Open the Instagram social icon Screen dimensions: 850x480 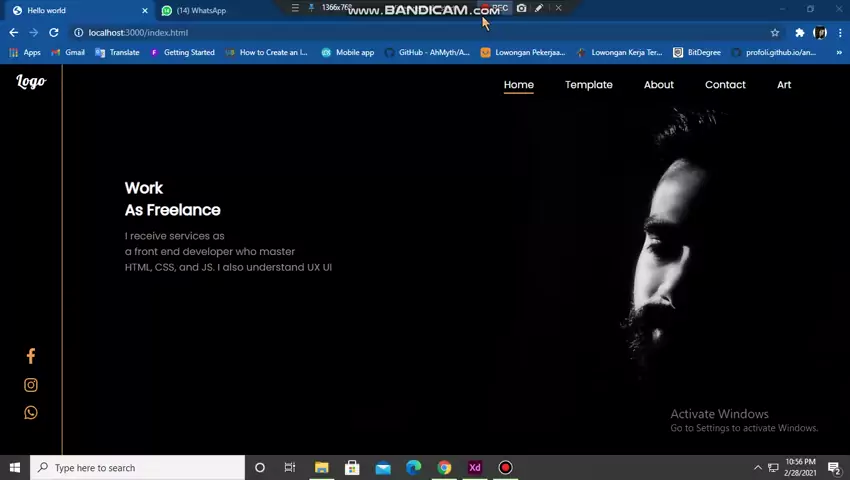pos(30,385)
